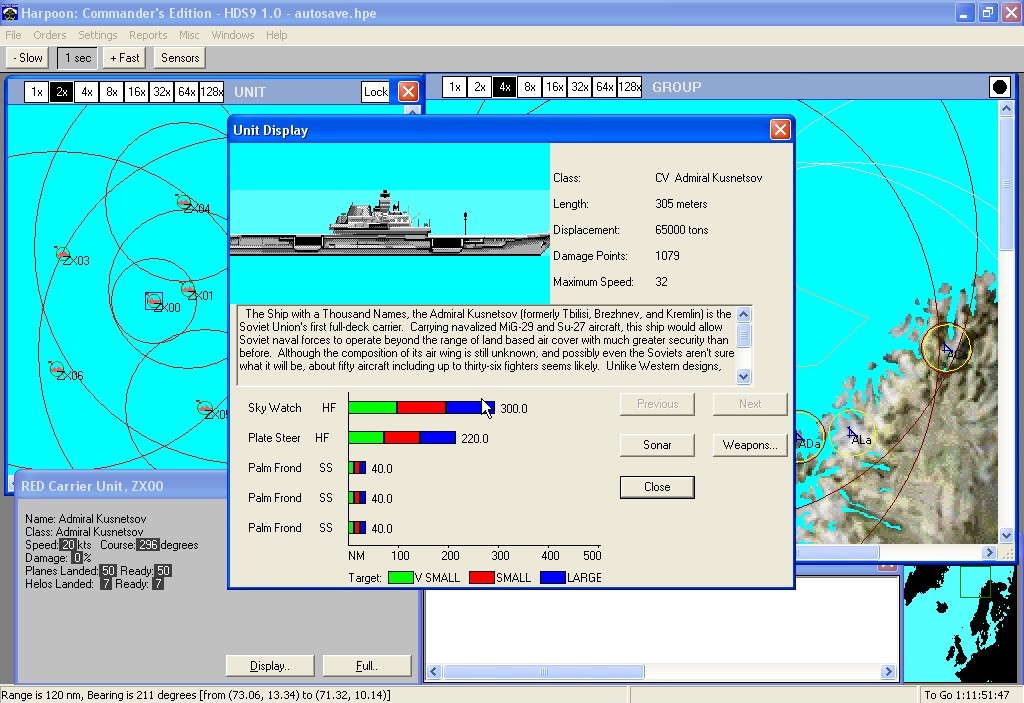
Task: Select ship unit ZX01 on unit map
Action: click(x=188, y=289)
